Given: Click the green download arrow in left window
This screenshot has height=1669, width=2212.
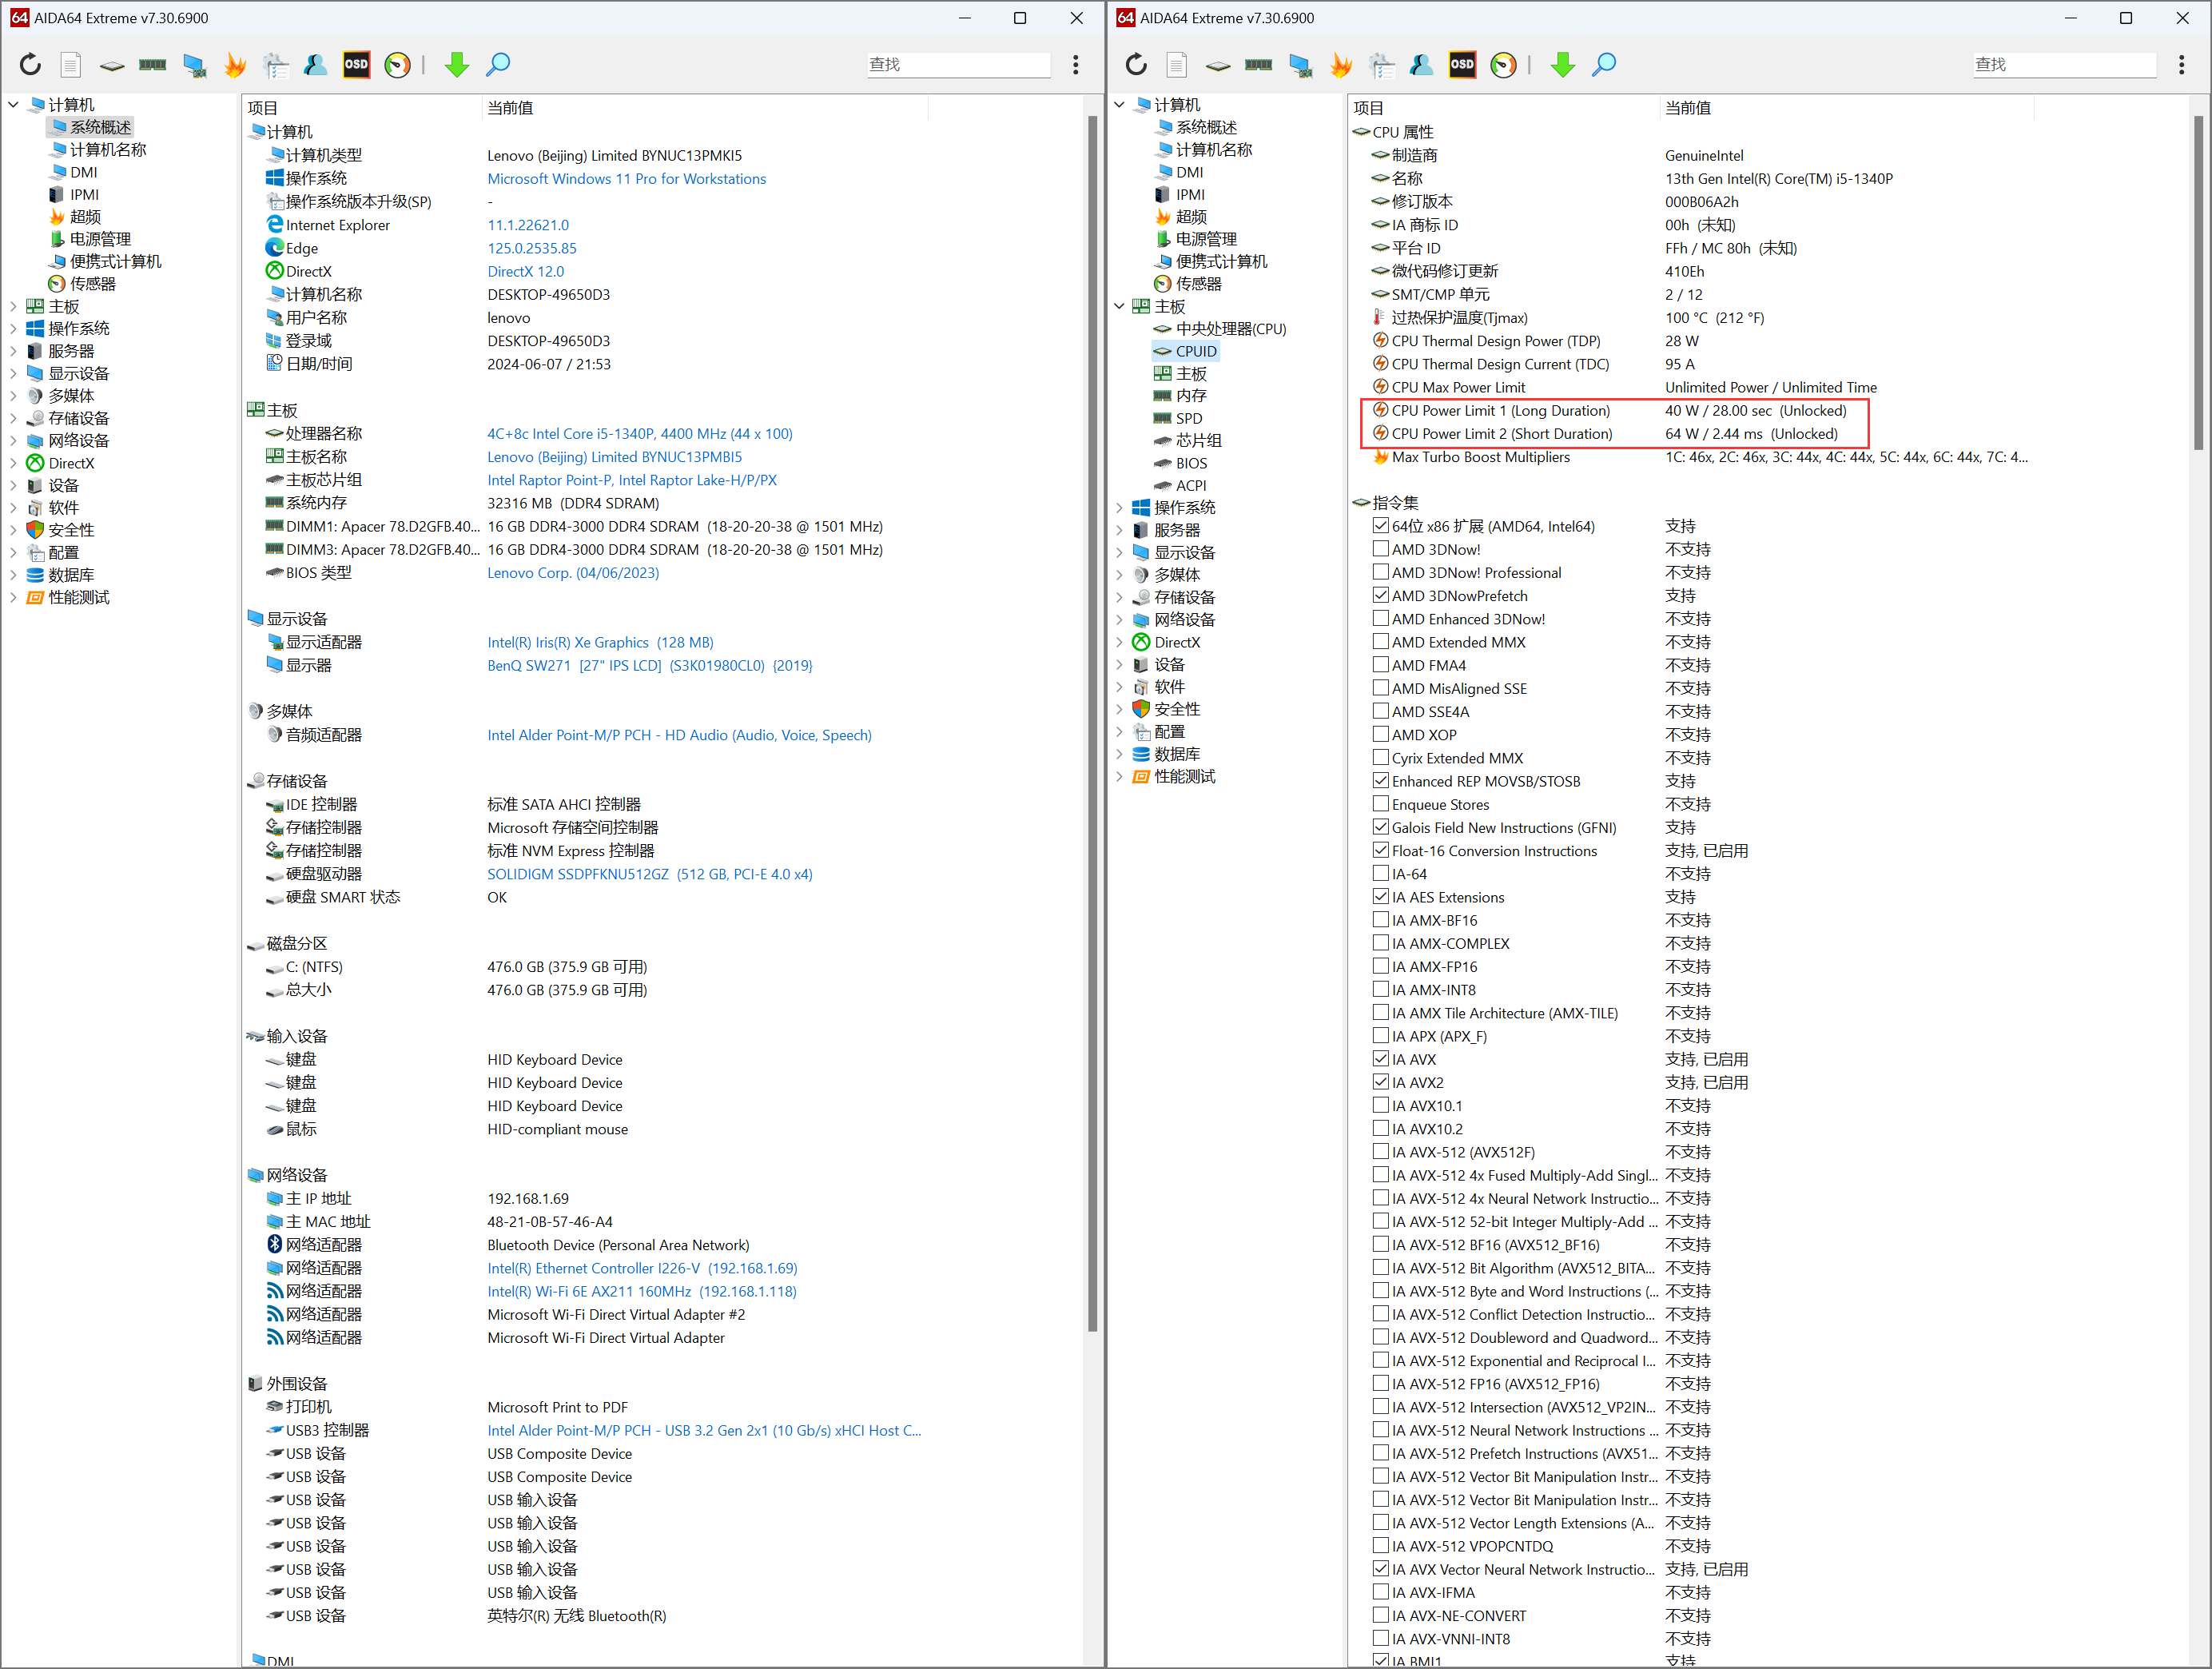Looking at the screenshot, I should pos(457,65).
